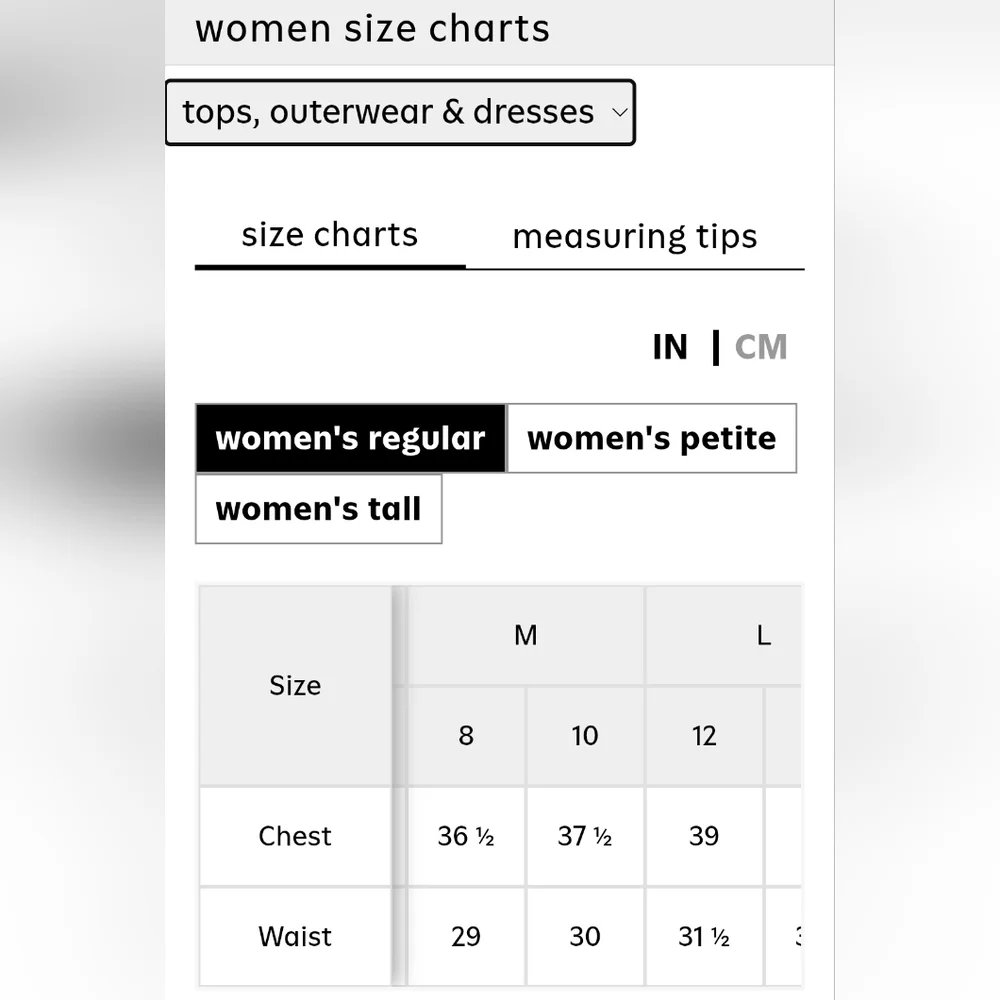The height and width of the screenshot is (1000, 1000).
Task: Switch to the size charts tab
Action: point(329,236)
